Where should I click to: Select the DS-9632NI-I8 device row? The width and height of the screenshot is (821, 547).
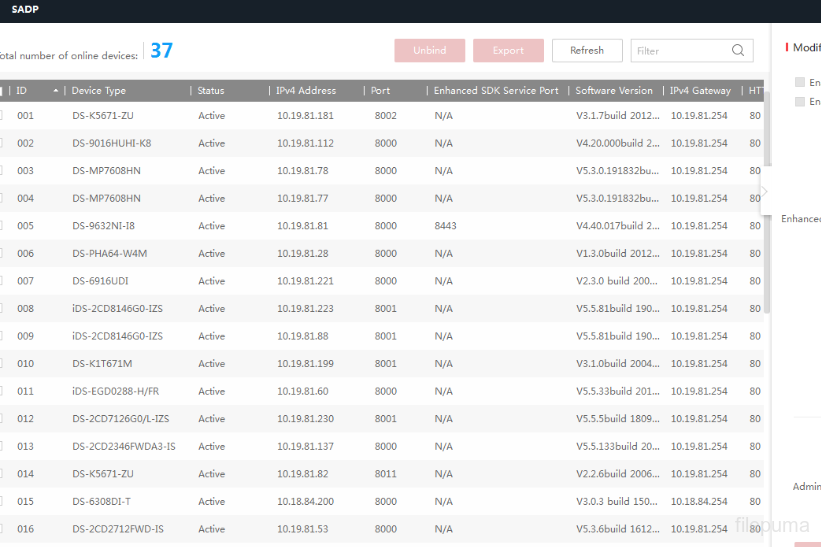[103, 226]
